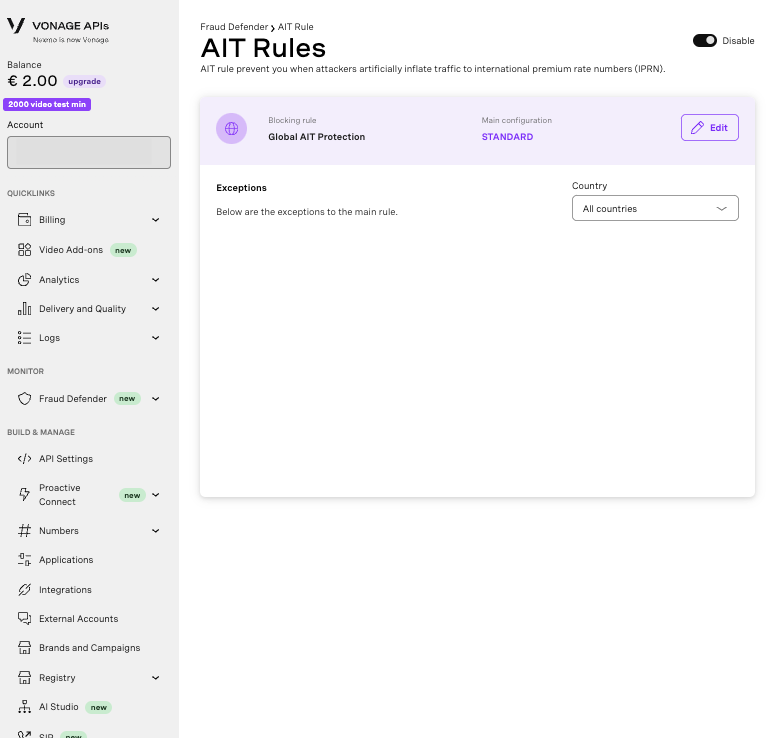
Task: Expand the Registry menu chevron
Action: (155, 678)
